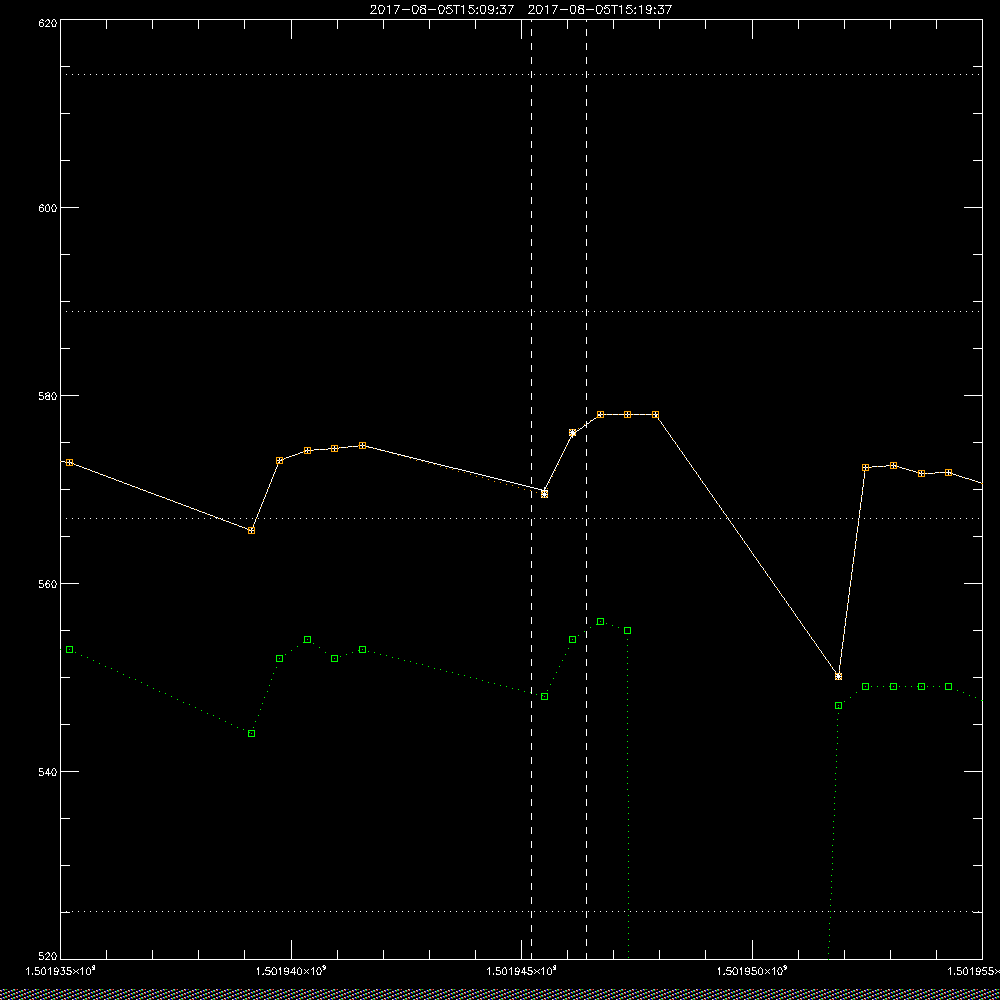This screenshot has height=1000, width=1000.
Task: Select the 580 y-axis label
Action: pos(48,395)
